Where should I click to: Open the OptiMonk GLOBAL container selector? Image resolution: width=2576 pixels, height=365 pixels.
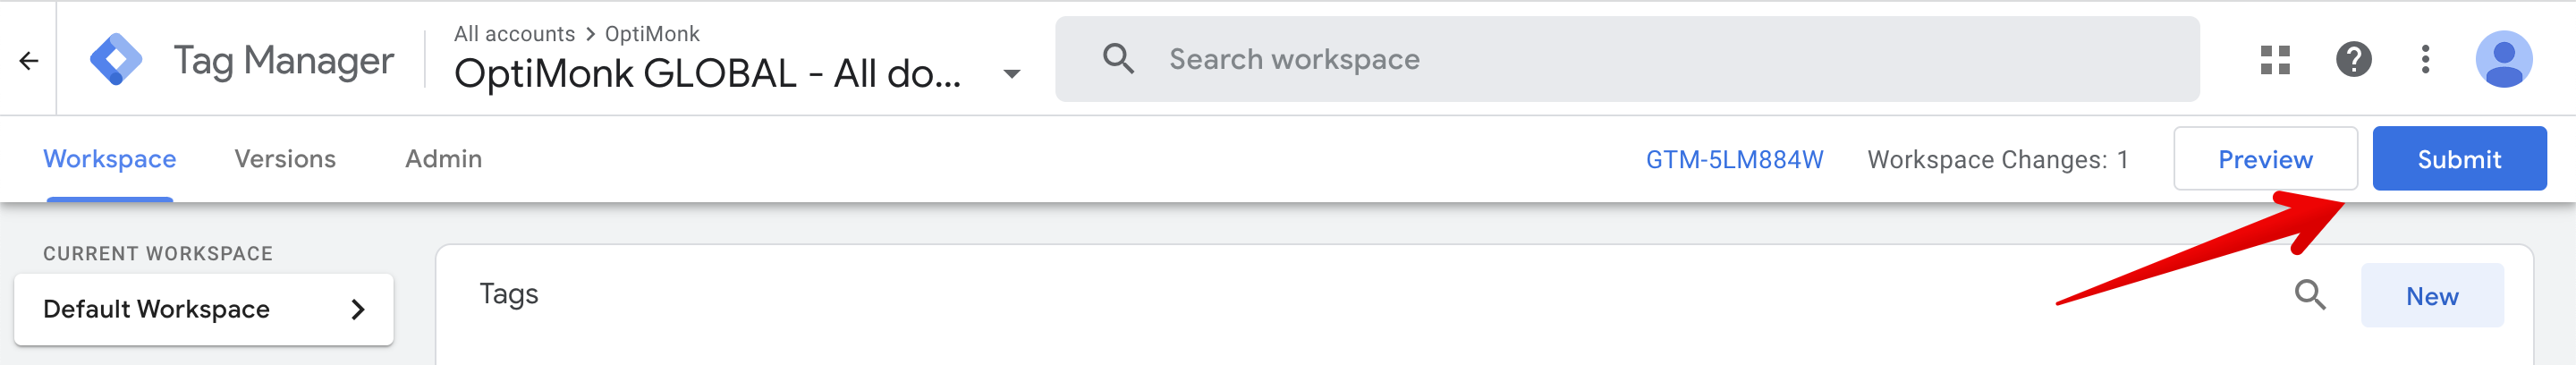pos(738,74)
